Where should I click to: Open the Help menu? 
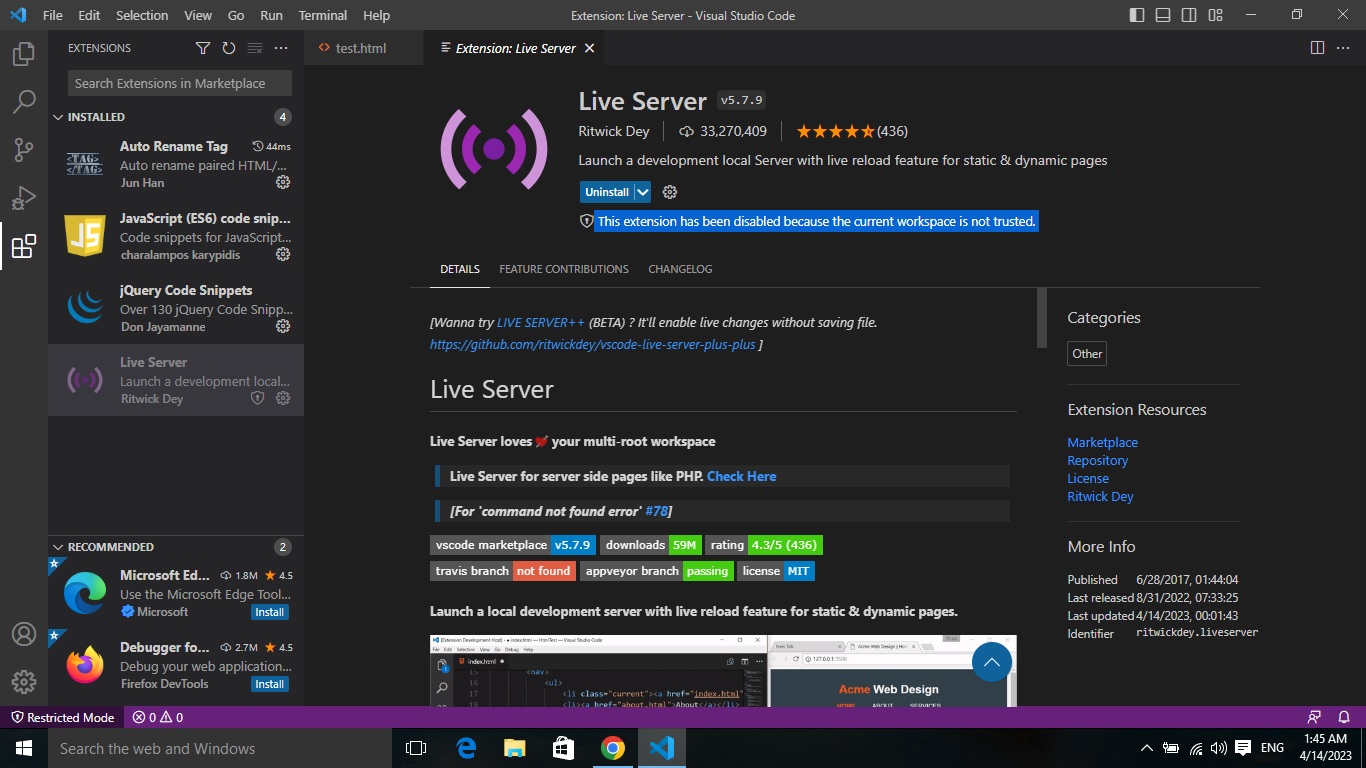[376, 15]
